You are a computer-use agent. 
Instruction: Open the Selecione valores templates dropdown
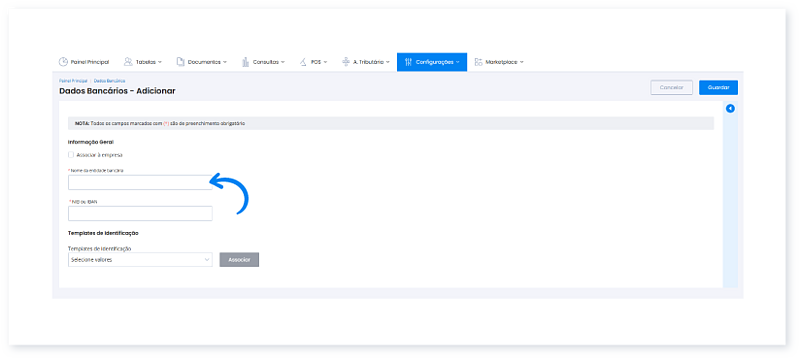[140, 260]
